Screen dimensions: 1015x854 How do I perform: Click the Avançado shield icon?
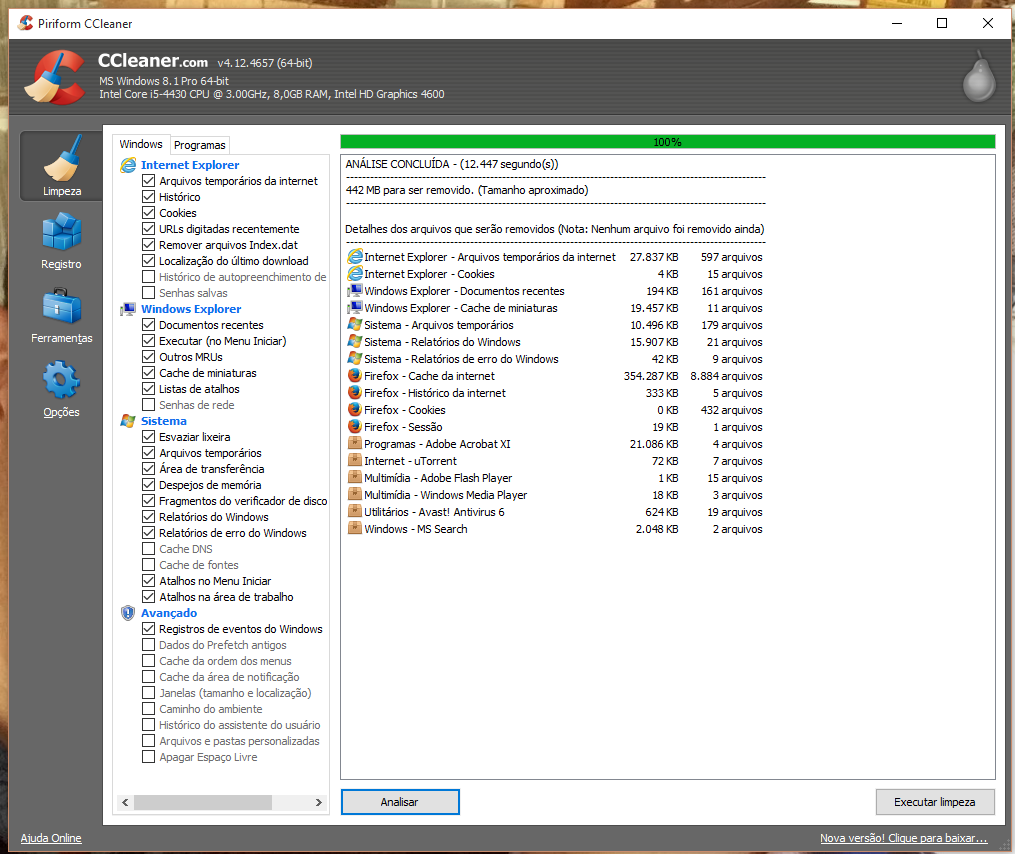[128, 613]
